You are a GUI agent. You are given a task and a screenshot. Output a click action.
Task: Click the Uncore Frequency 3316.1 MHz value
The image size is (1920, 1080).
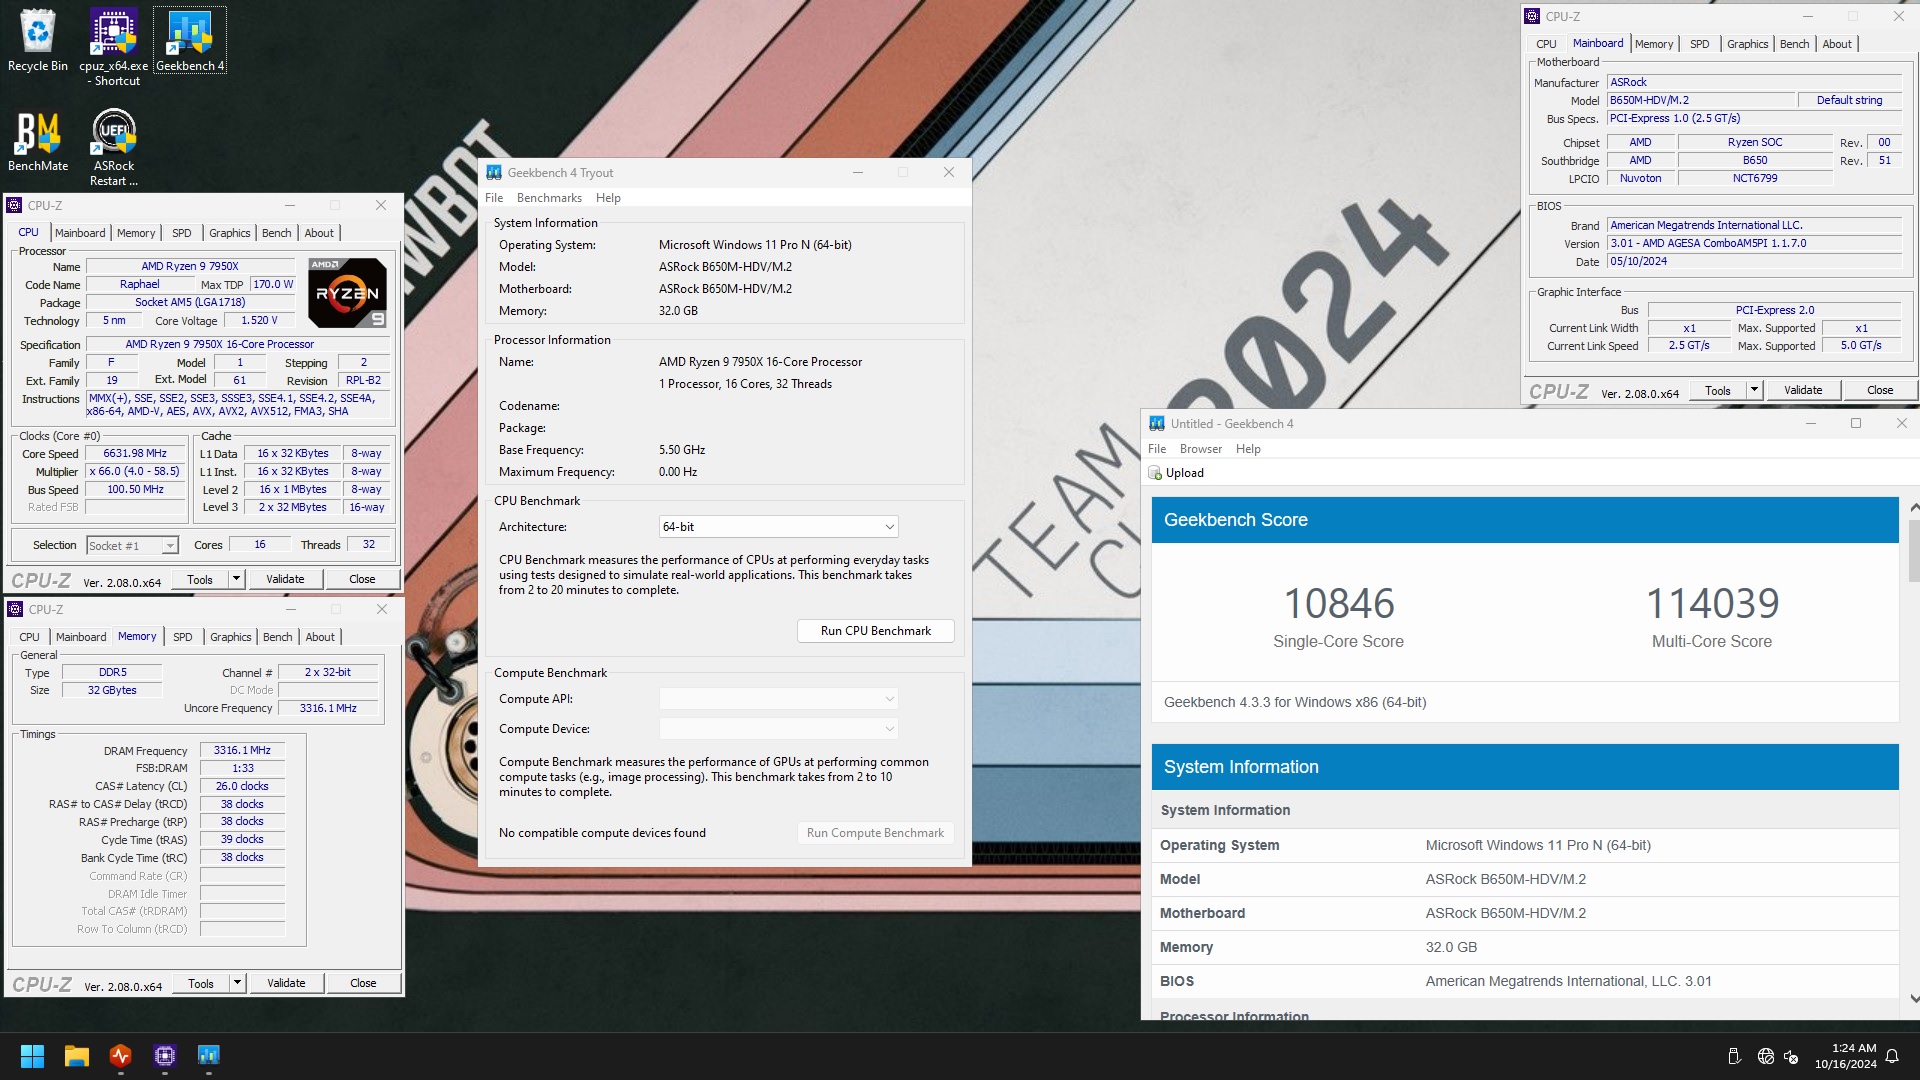click(328, 708)
